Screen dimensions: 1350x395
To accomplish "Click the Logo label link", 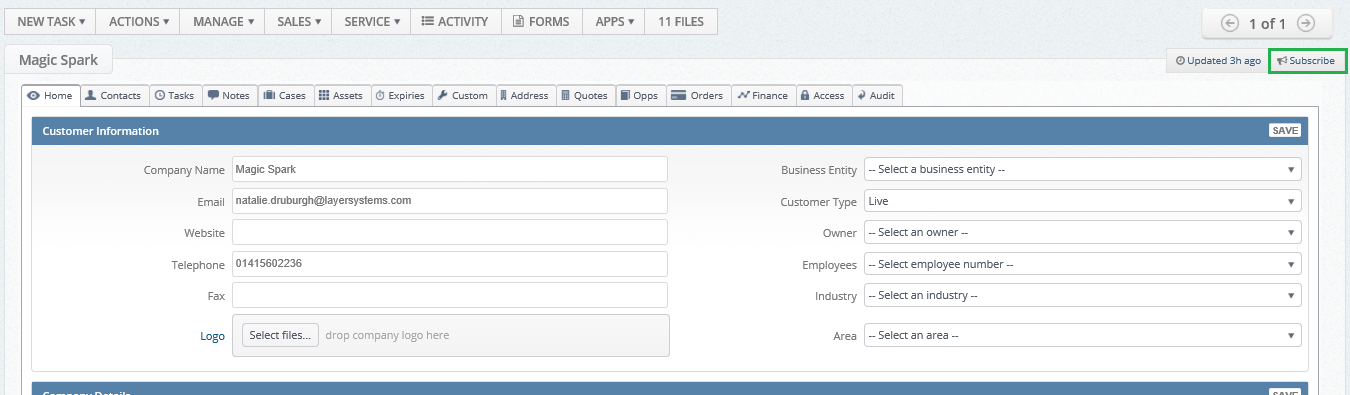I will click(212, 336).
